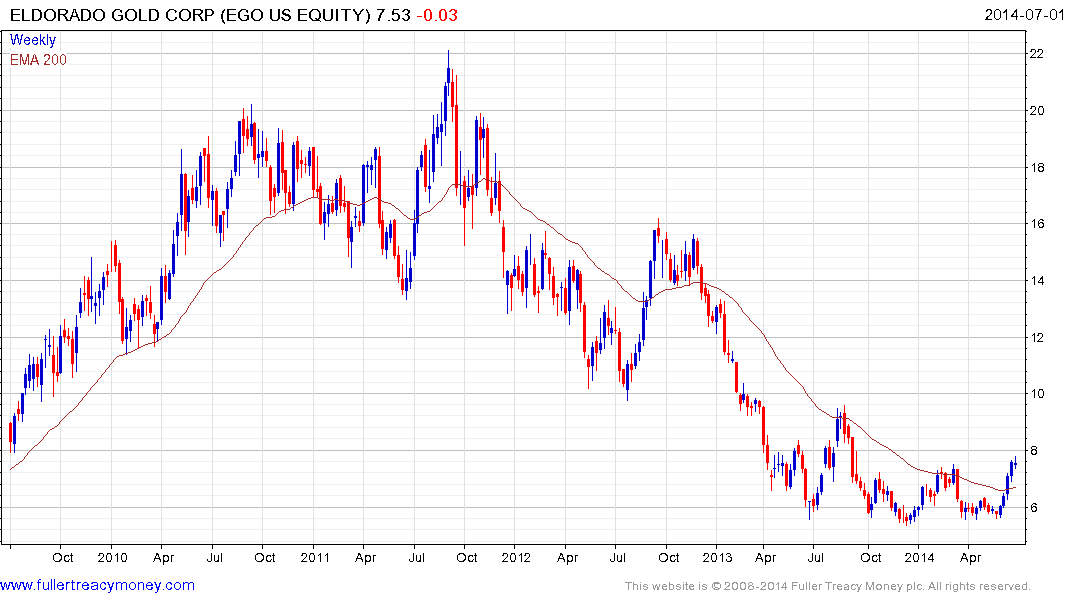Click the 10 price axis label
Viewport: 1075px width, 600px height.
tap(1037, 394)
